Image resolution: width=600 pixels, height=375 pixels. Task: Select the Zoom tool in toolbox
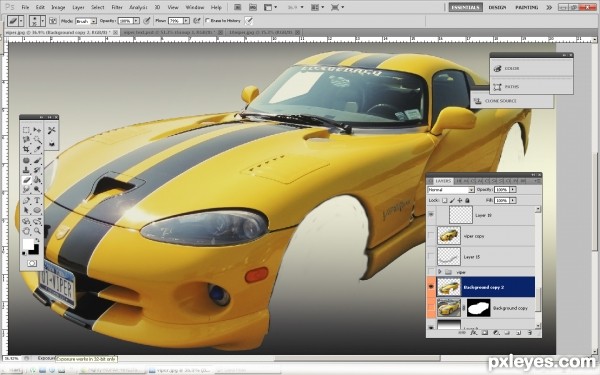pos(37,230)
